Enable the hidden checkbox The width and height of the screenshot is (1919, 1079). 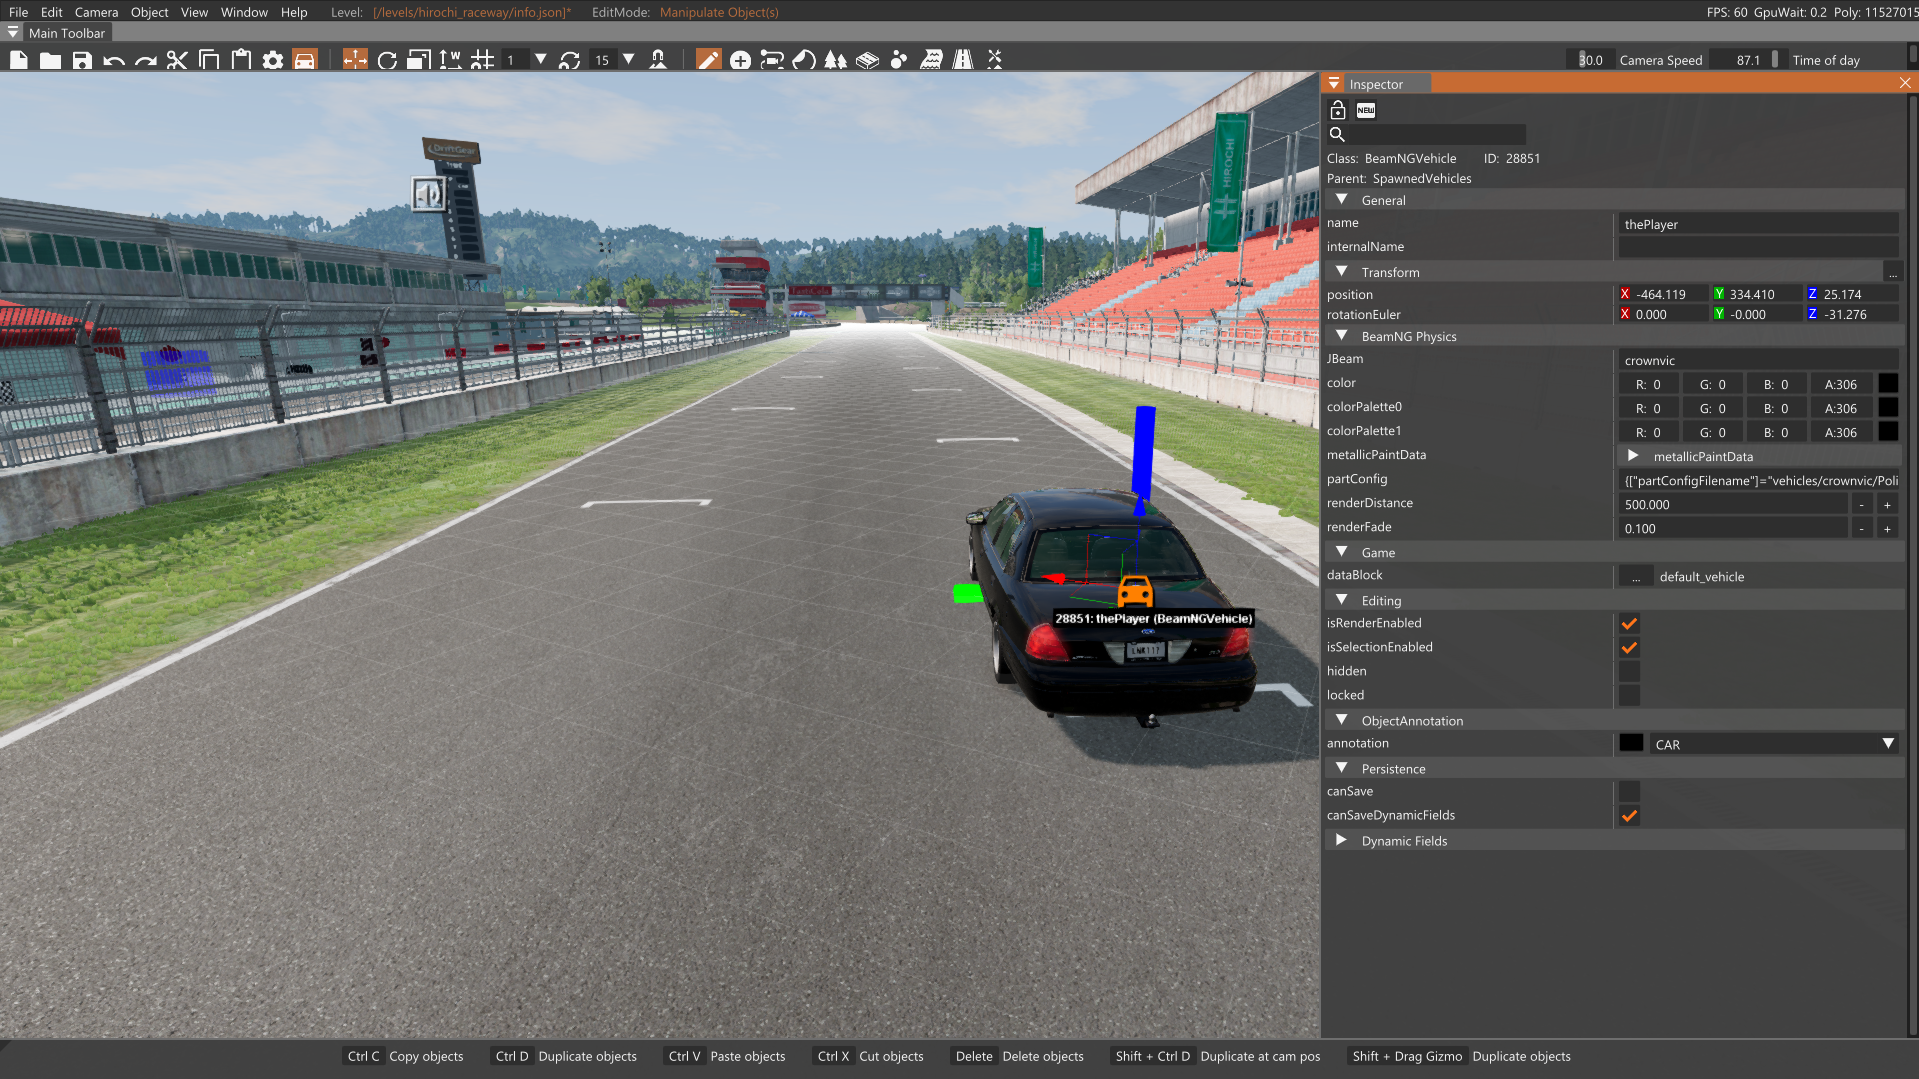(x=1629, y=671)
